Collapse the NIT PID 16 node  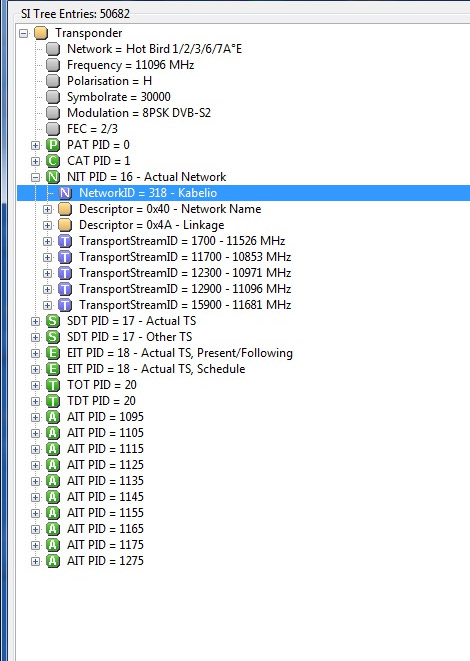pyautogui.click(x=35, y=177)
